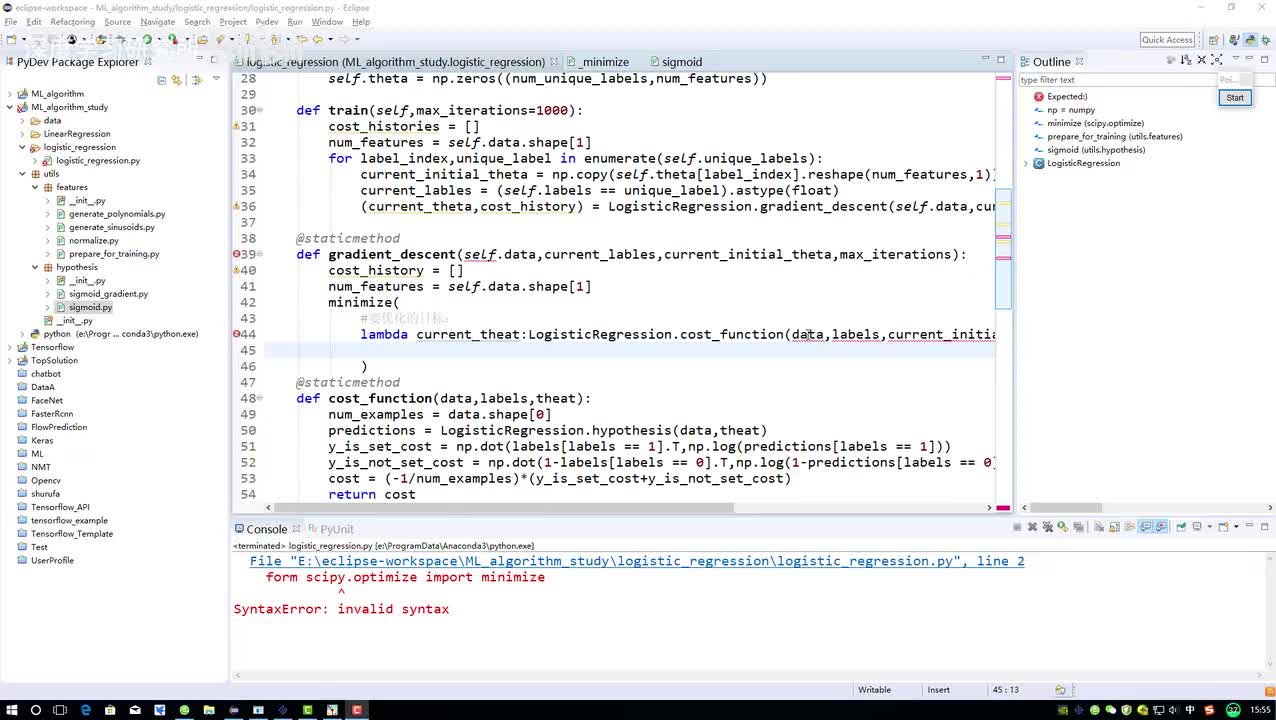Terminate the console process with the square icon
Screen dimensions: 1276x720
click(1017, 527)
